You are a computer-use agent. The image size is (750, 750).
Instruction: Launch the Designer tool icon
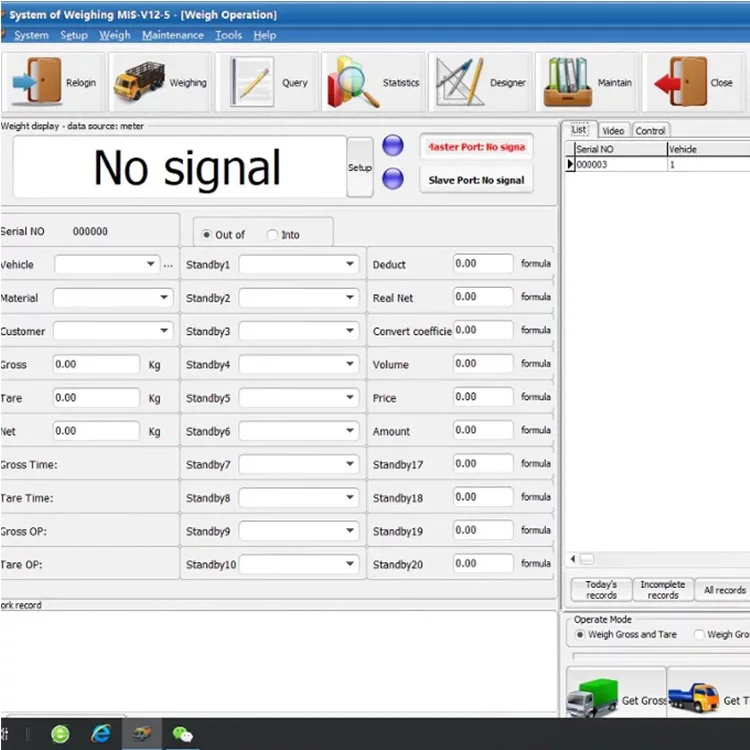click(459, 82)
